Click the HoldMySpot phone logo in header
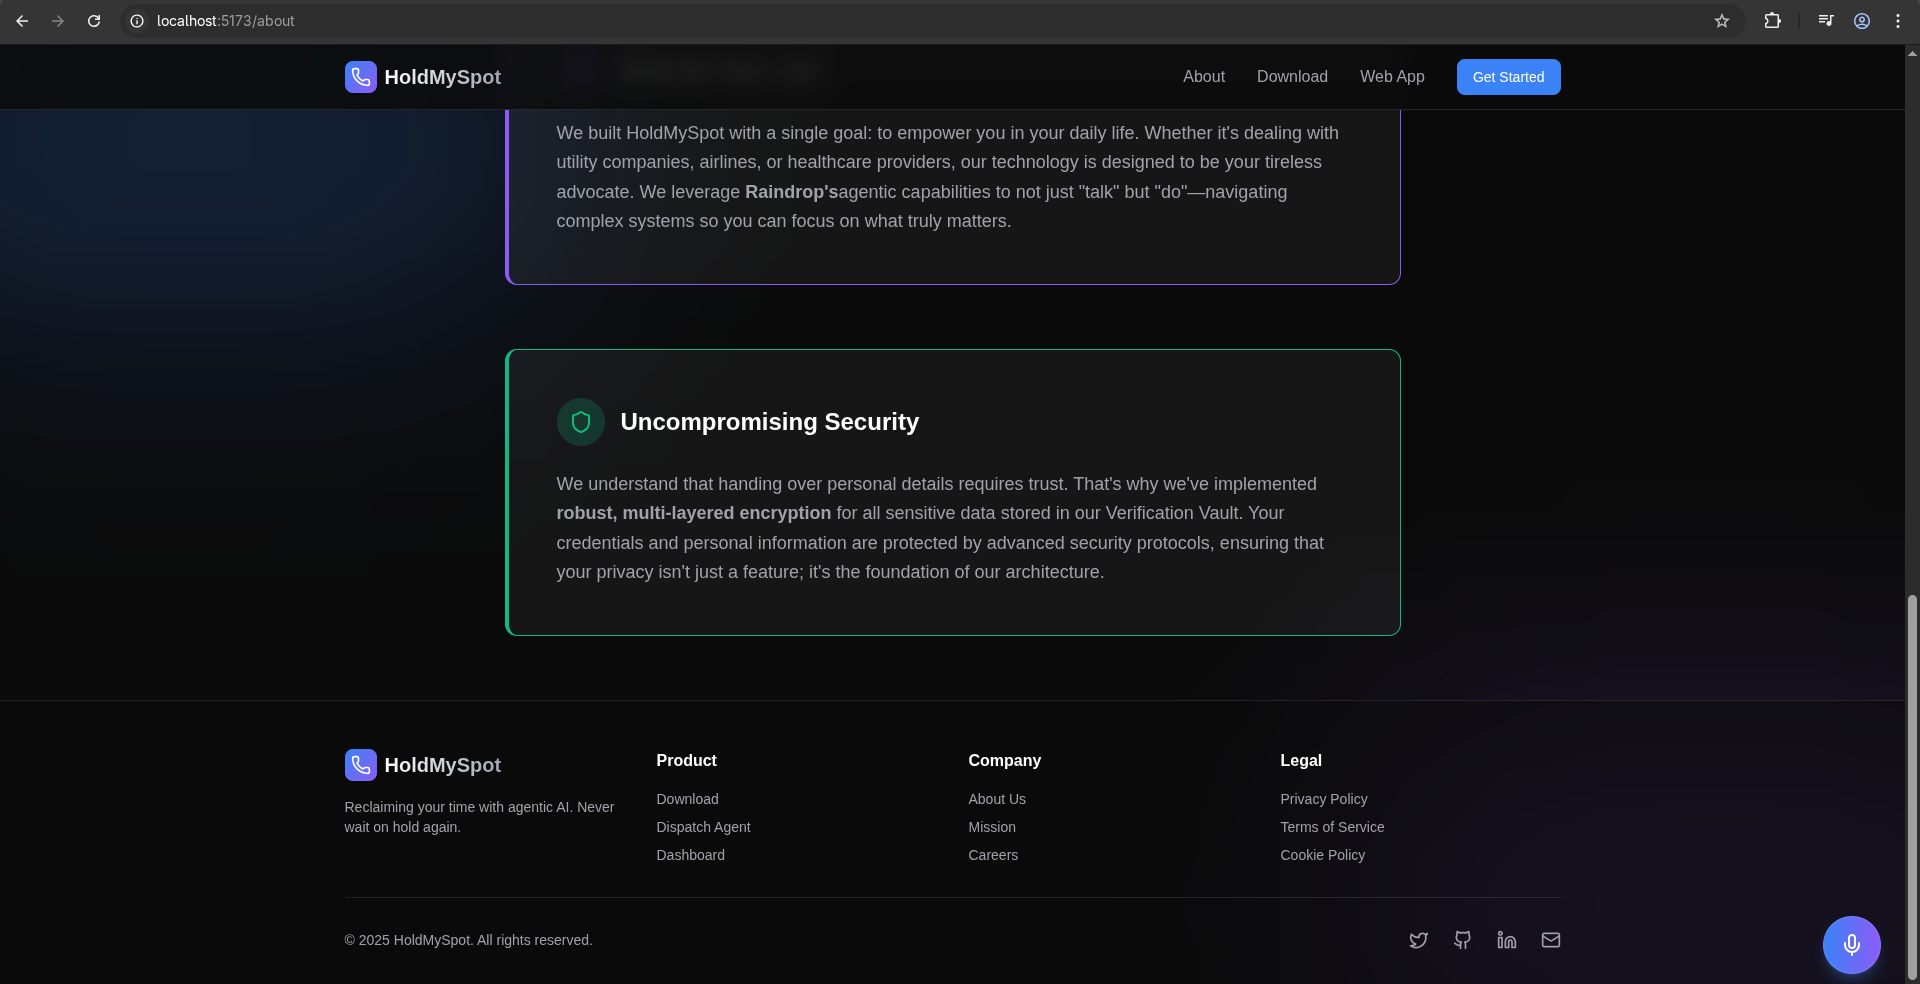The image size is (1920, 984). point(361,77)
